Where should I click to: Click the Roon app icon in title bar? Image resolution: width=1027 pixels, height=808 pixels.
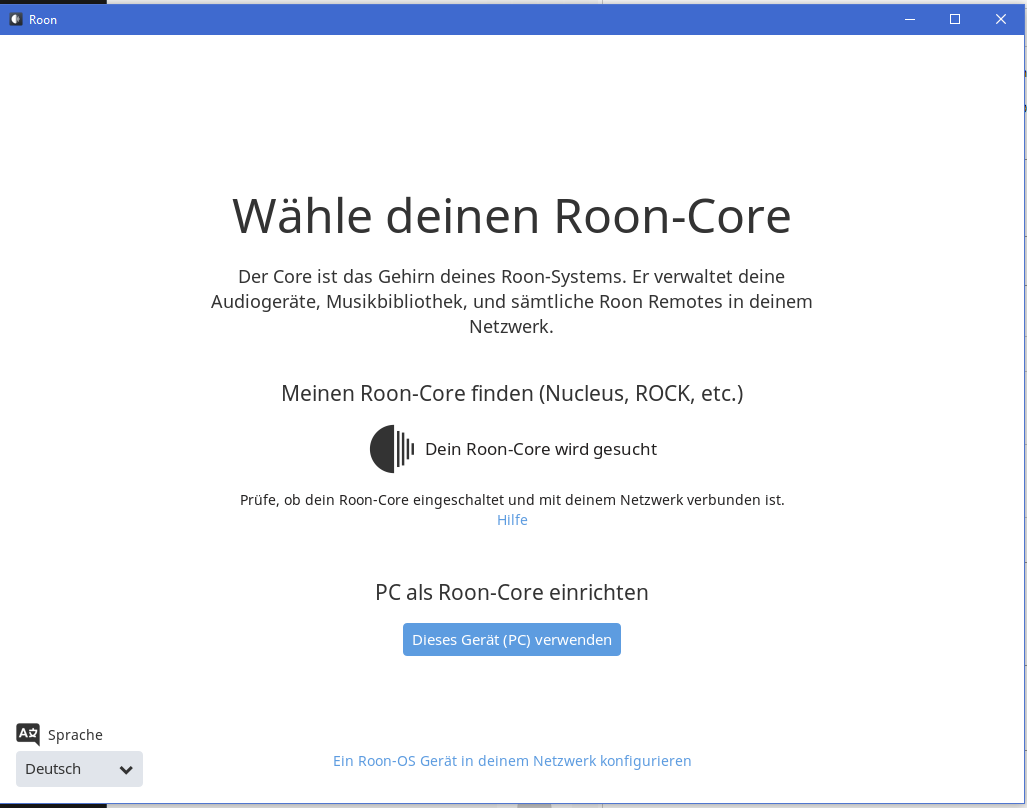[16, 20]
